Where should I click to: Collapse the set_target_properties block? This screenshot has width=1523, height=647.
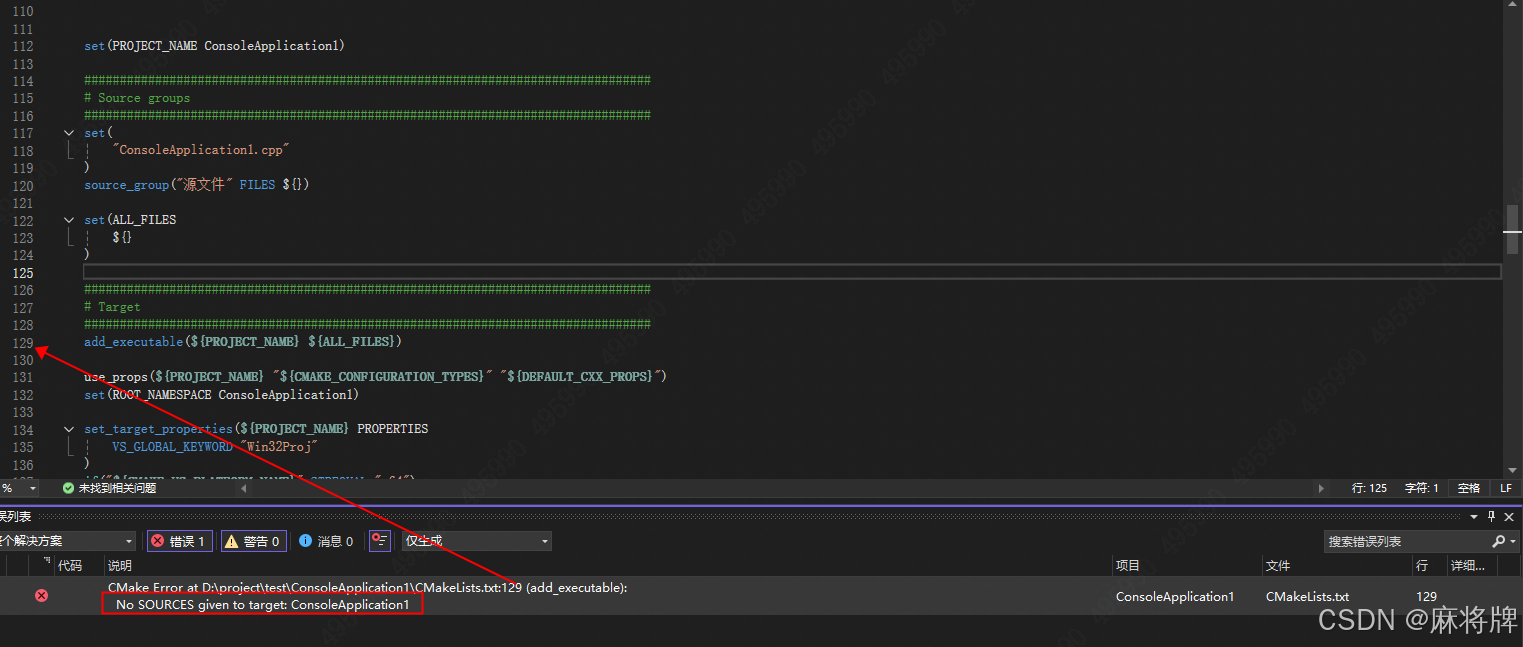coord(69,429)
